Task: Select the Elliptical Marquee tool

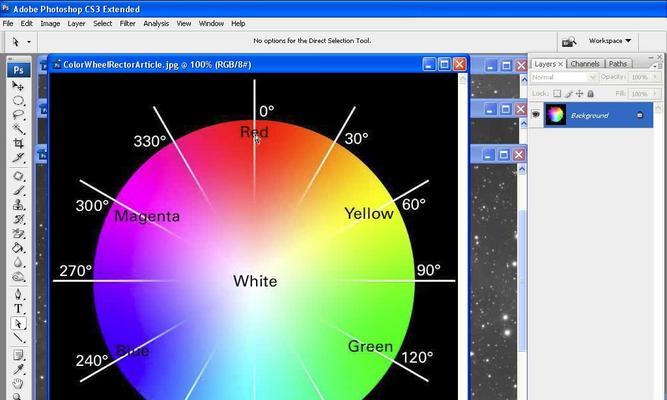Action: (x=18, y=100)
